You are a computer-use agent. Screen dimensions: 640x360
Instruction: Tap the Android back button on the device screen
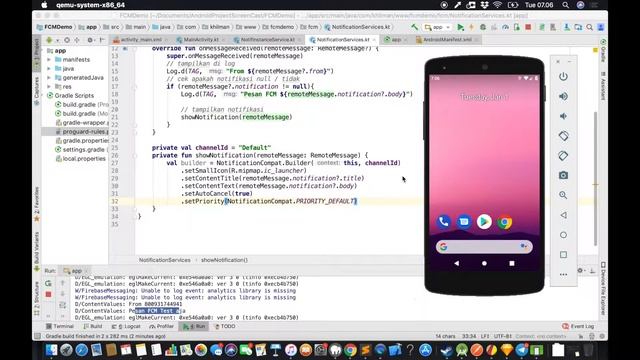456,263
